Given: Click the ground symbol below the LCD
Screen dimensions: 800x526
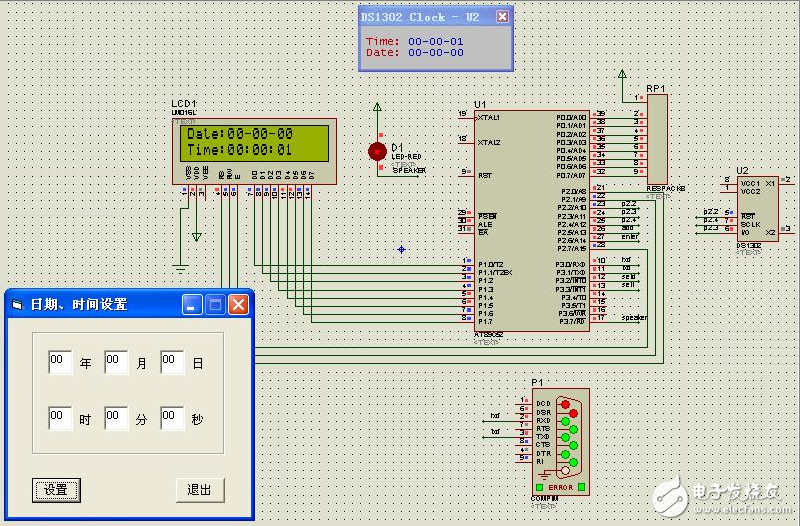Looking at the screenshot, I should [x=181, y=265].
